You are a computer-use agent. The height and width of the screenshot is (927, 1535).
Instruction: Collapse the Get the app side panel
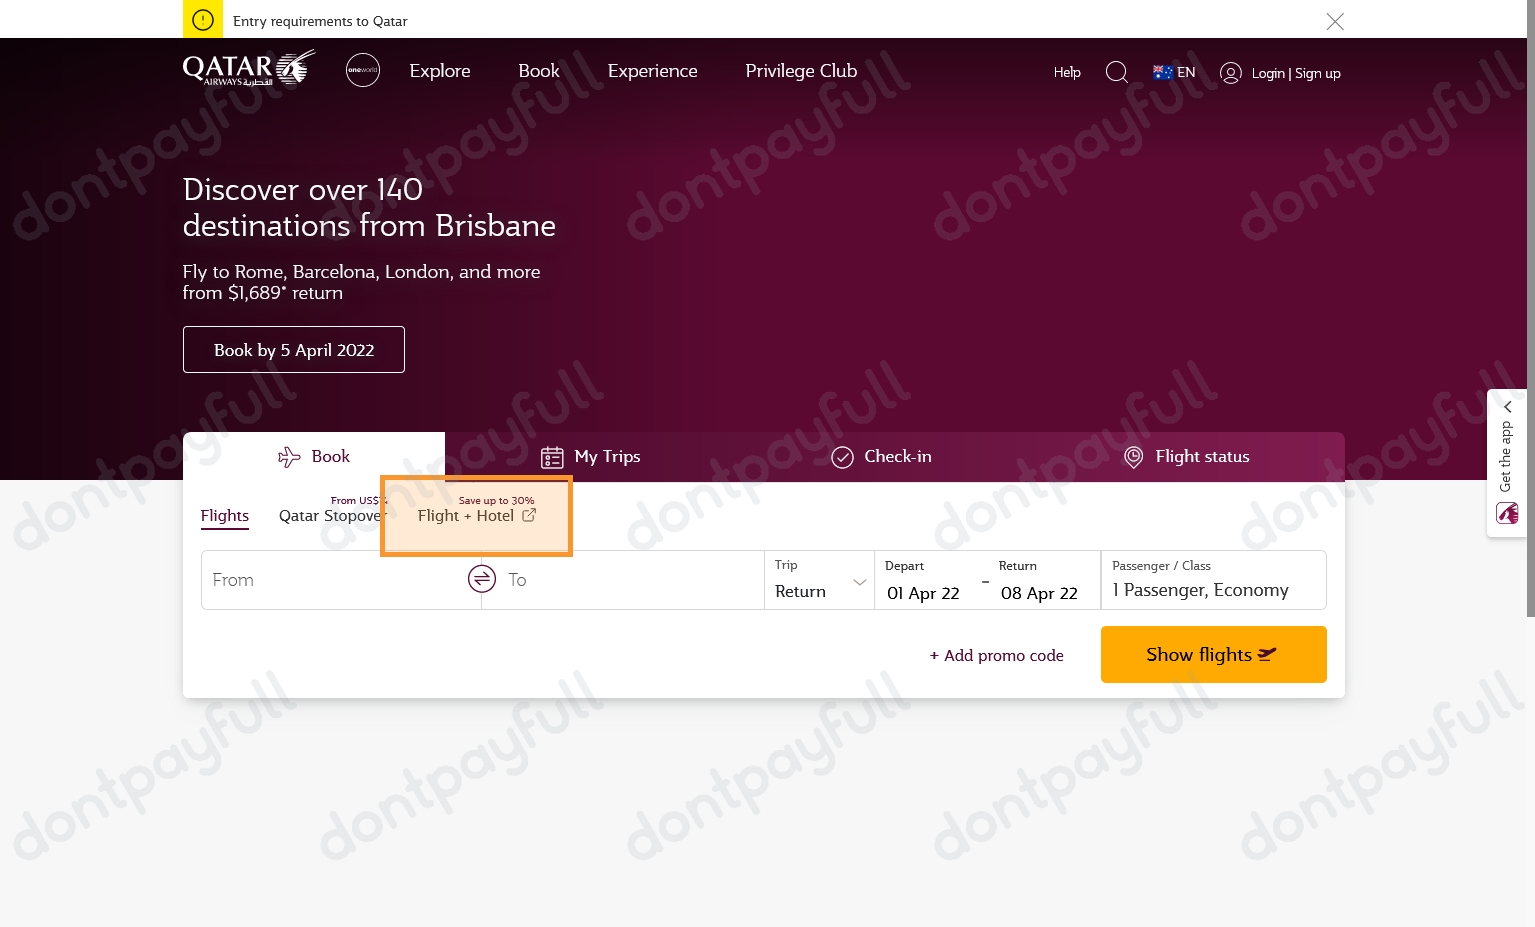point(1507,407)
